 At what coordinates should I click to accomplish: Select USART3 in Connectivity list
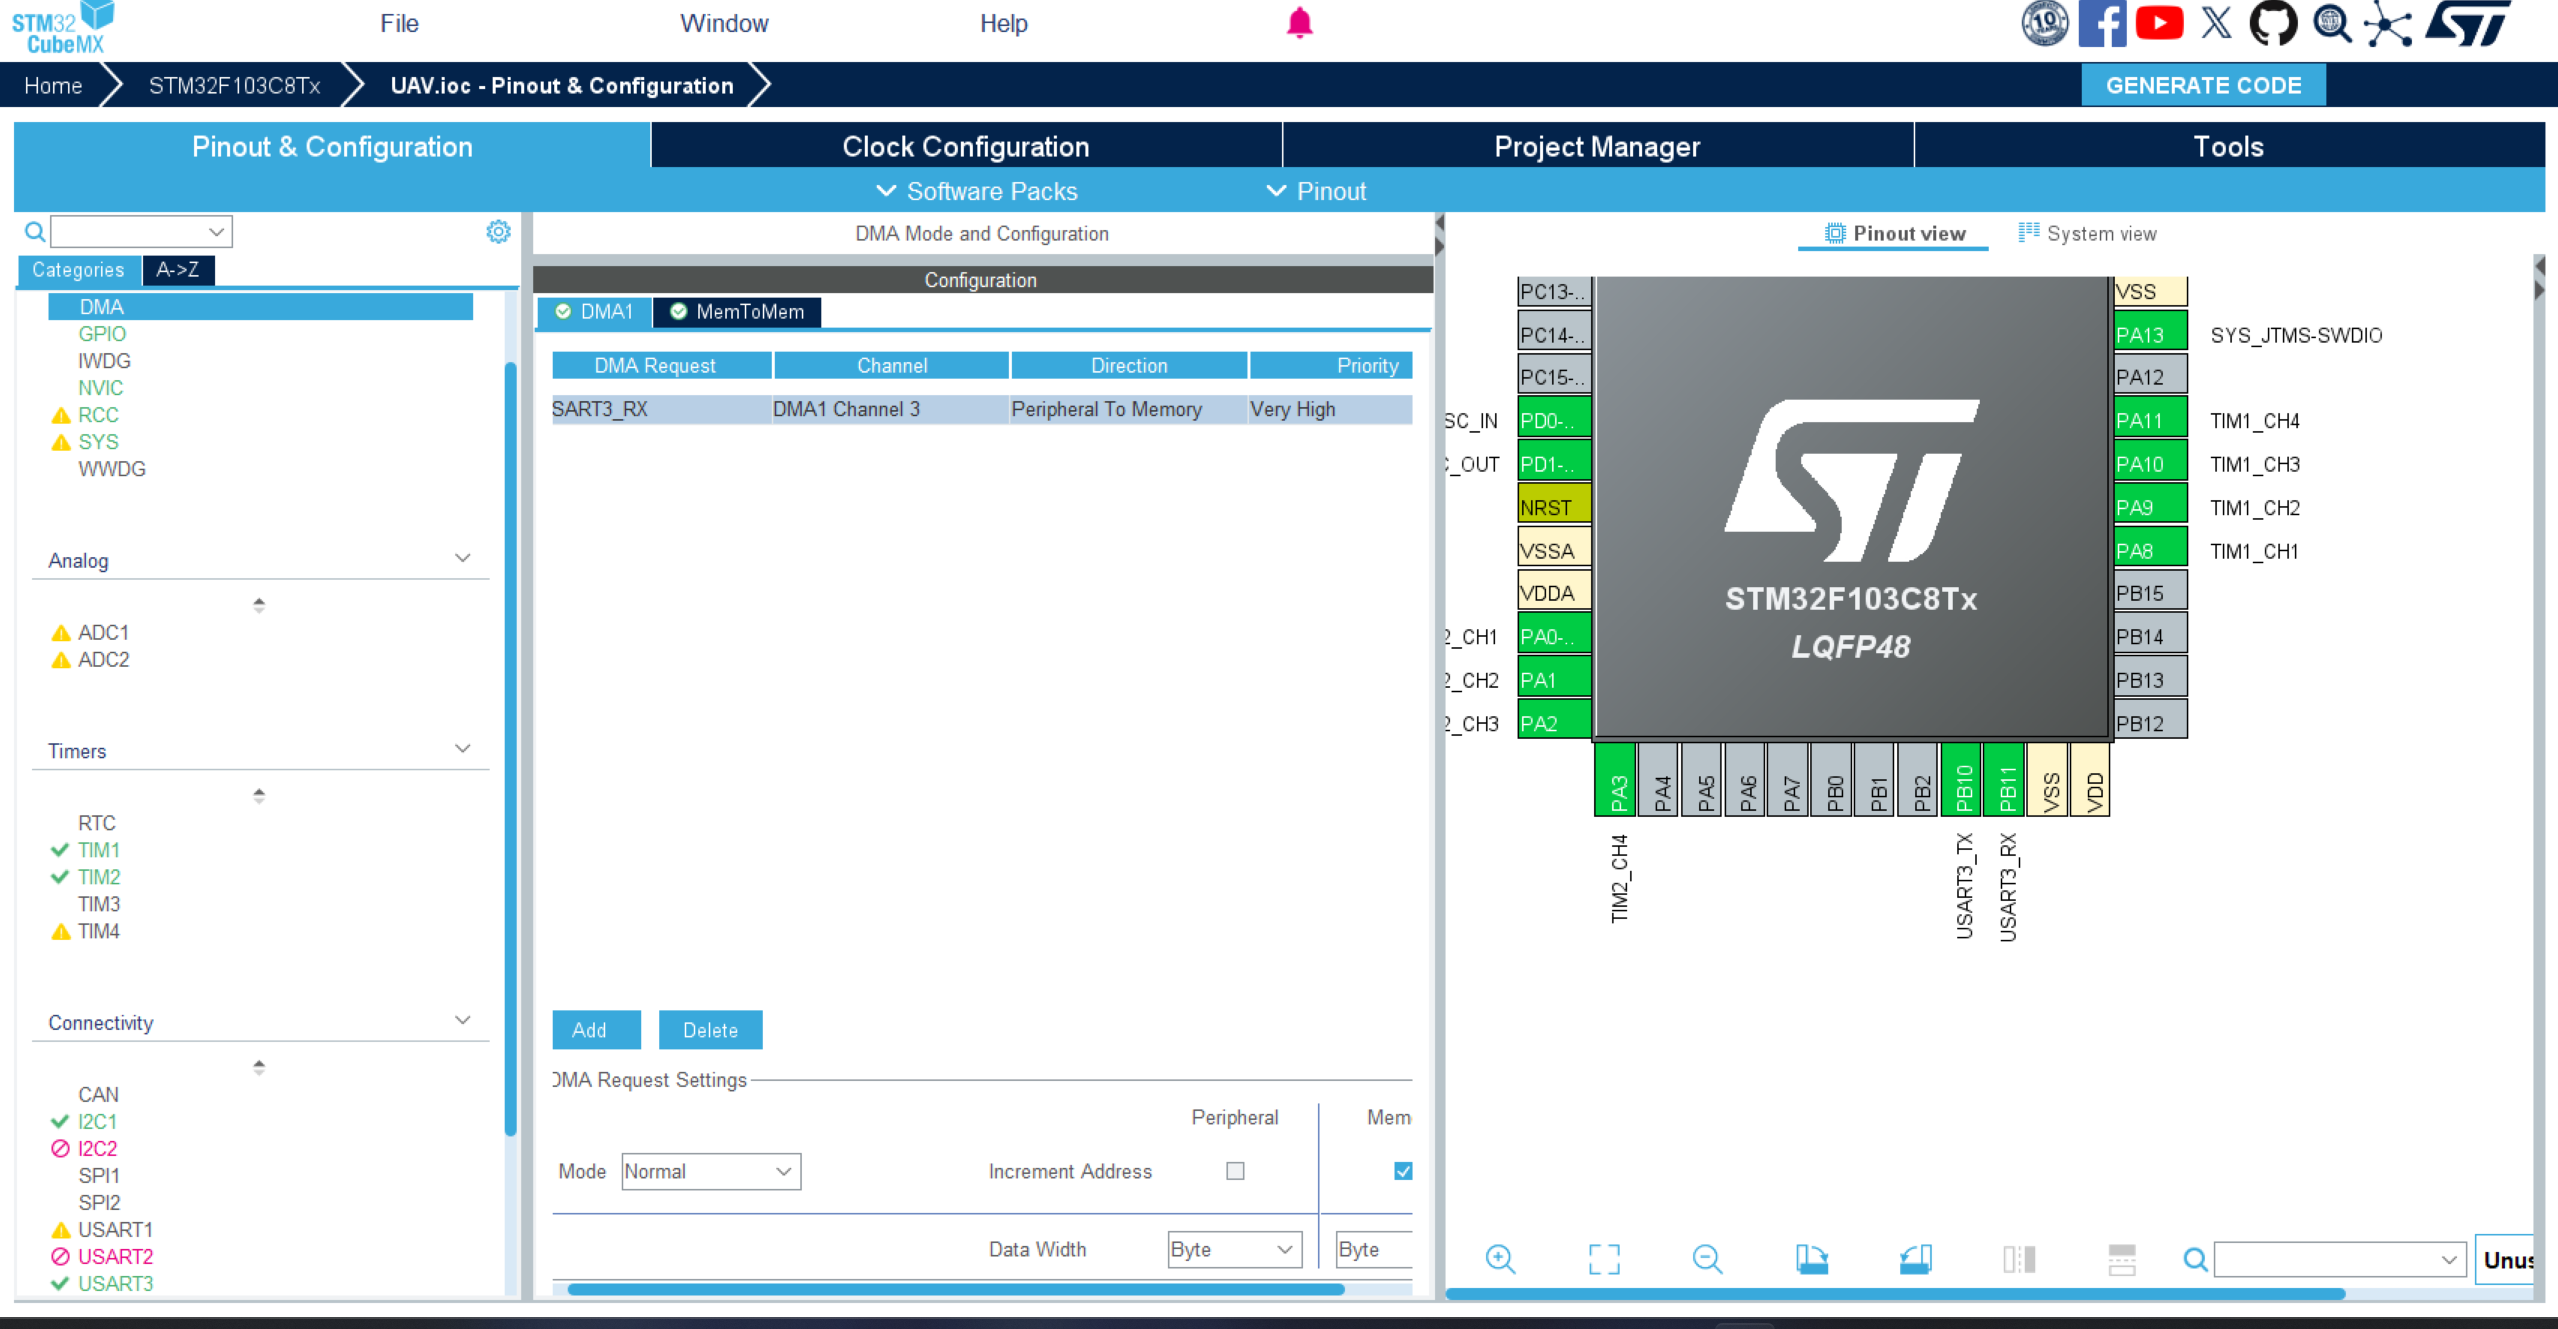click(115, 1283)
